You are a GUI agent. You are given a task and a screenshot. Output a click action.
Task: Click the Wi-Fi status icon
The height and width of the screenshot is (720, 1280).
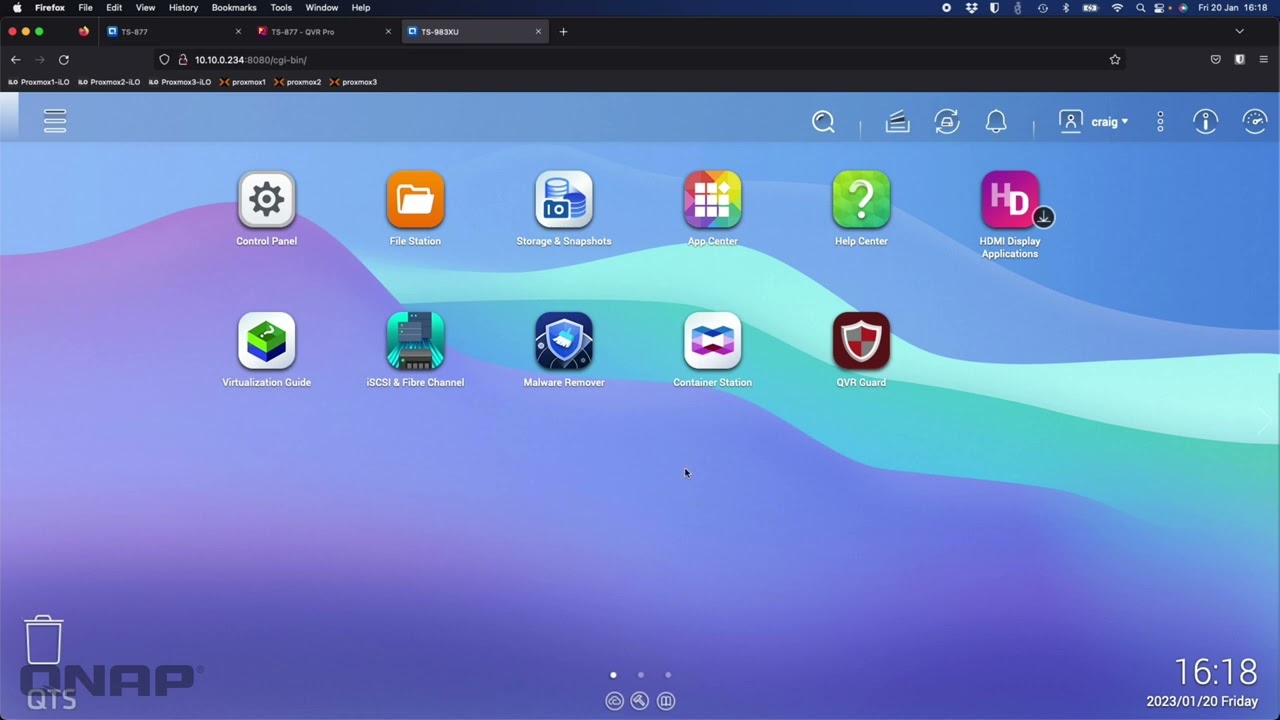1117,8
